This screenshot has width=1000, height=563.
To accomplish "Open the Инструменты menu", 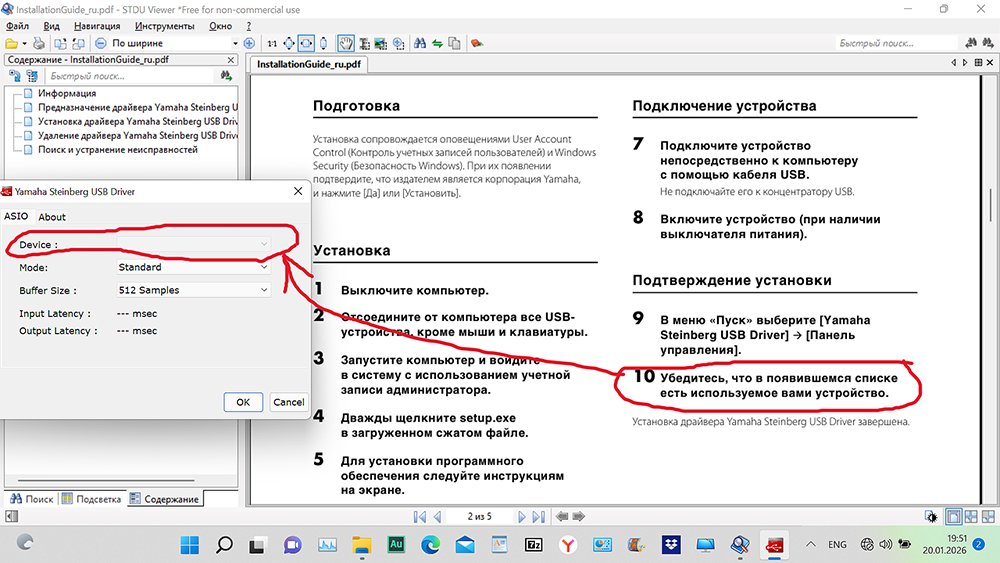I will click(165, 26).
